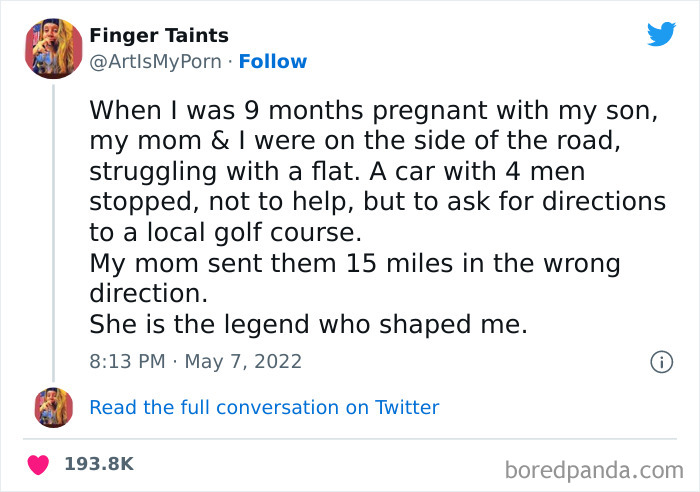Click the 193.8K like count

98,465
